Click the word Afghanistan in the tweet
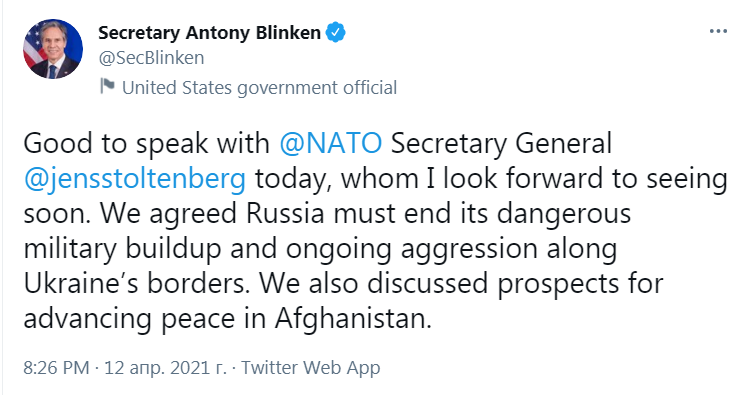The image size is (746, 395). coord(353,318)
